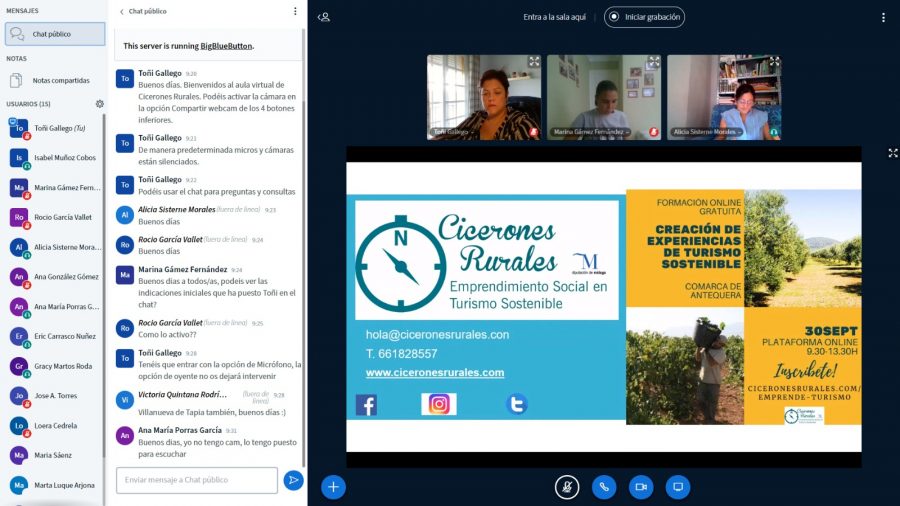900x506 pixels.
Task: Select user Marta Luque Arjona
Action: tap(55, 485)
